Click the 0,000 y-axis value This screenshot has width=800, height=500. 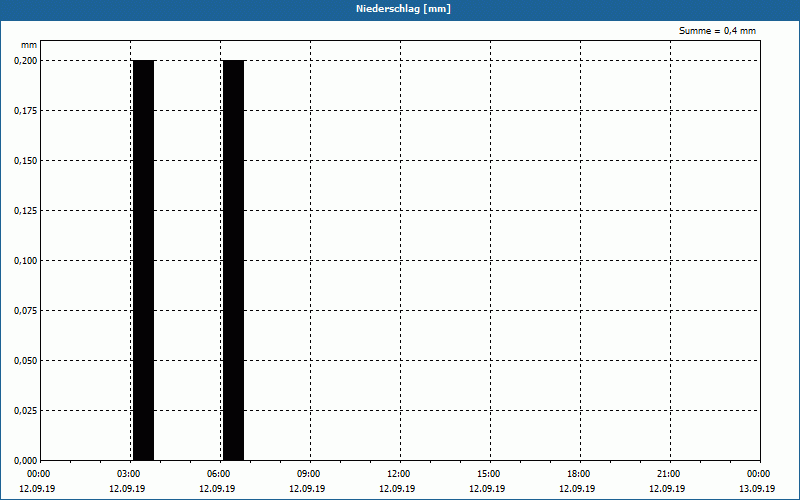pyautogui.click(x=26, y=461)
